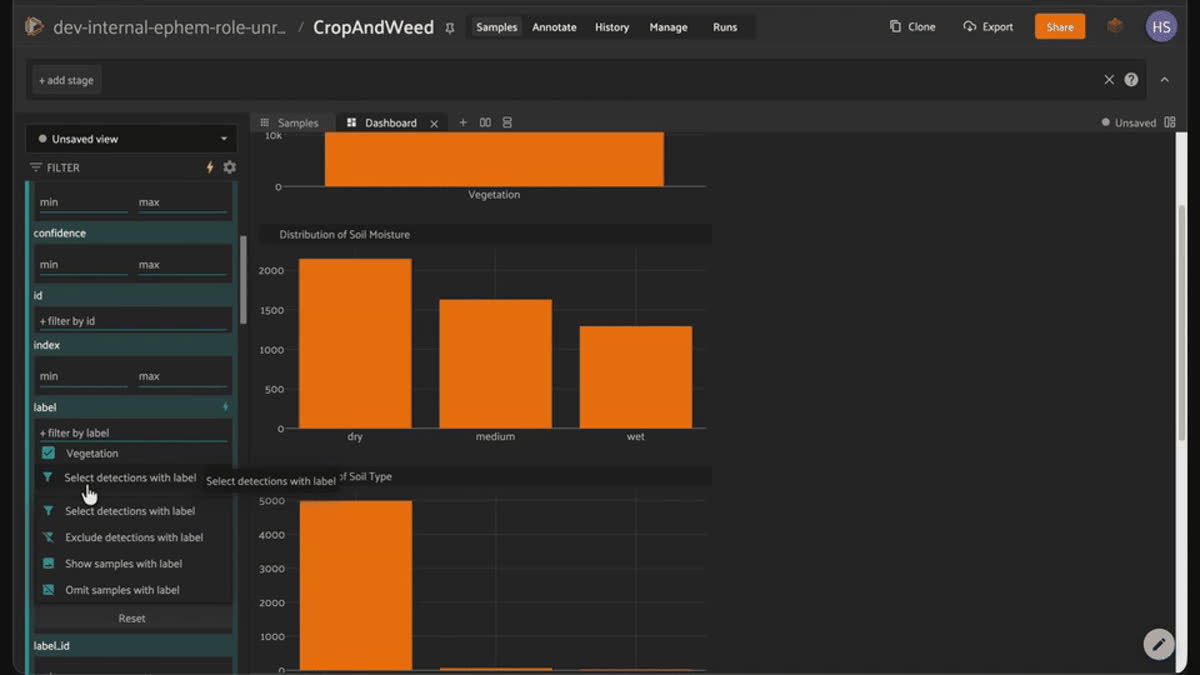1200x675 pixels.
Task: Click the orange cube icon near avatar
Action: [1115, 26]
